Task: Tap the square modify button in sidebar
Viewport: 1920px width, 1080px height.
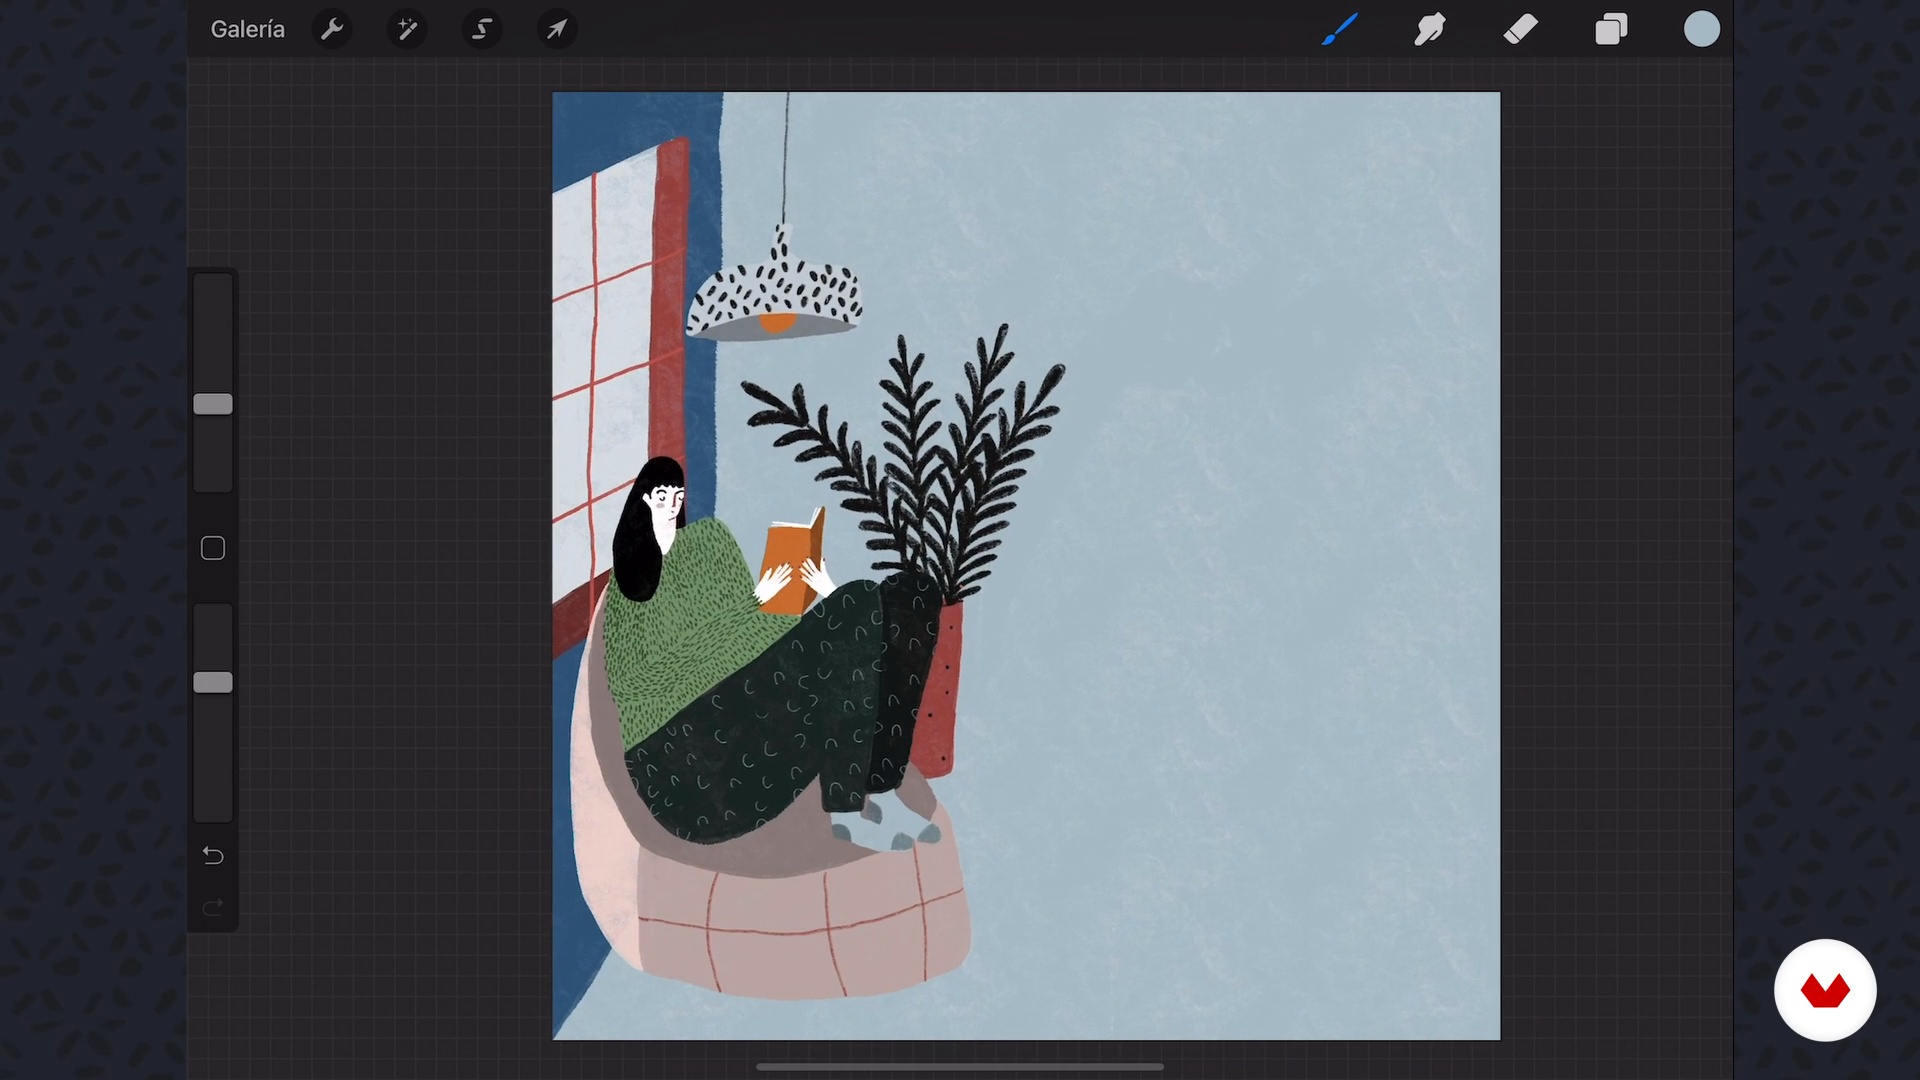Action: pos(213,548)
